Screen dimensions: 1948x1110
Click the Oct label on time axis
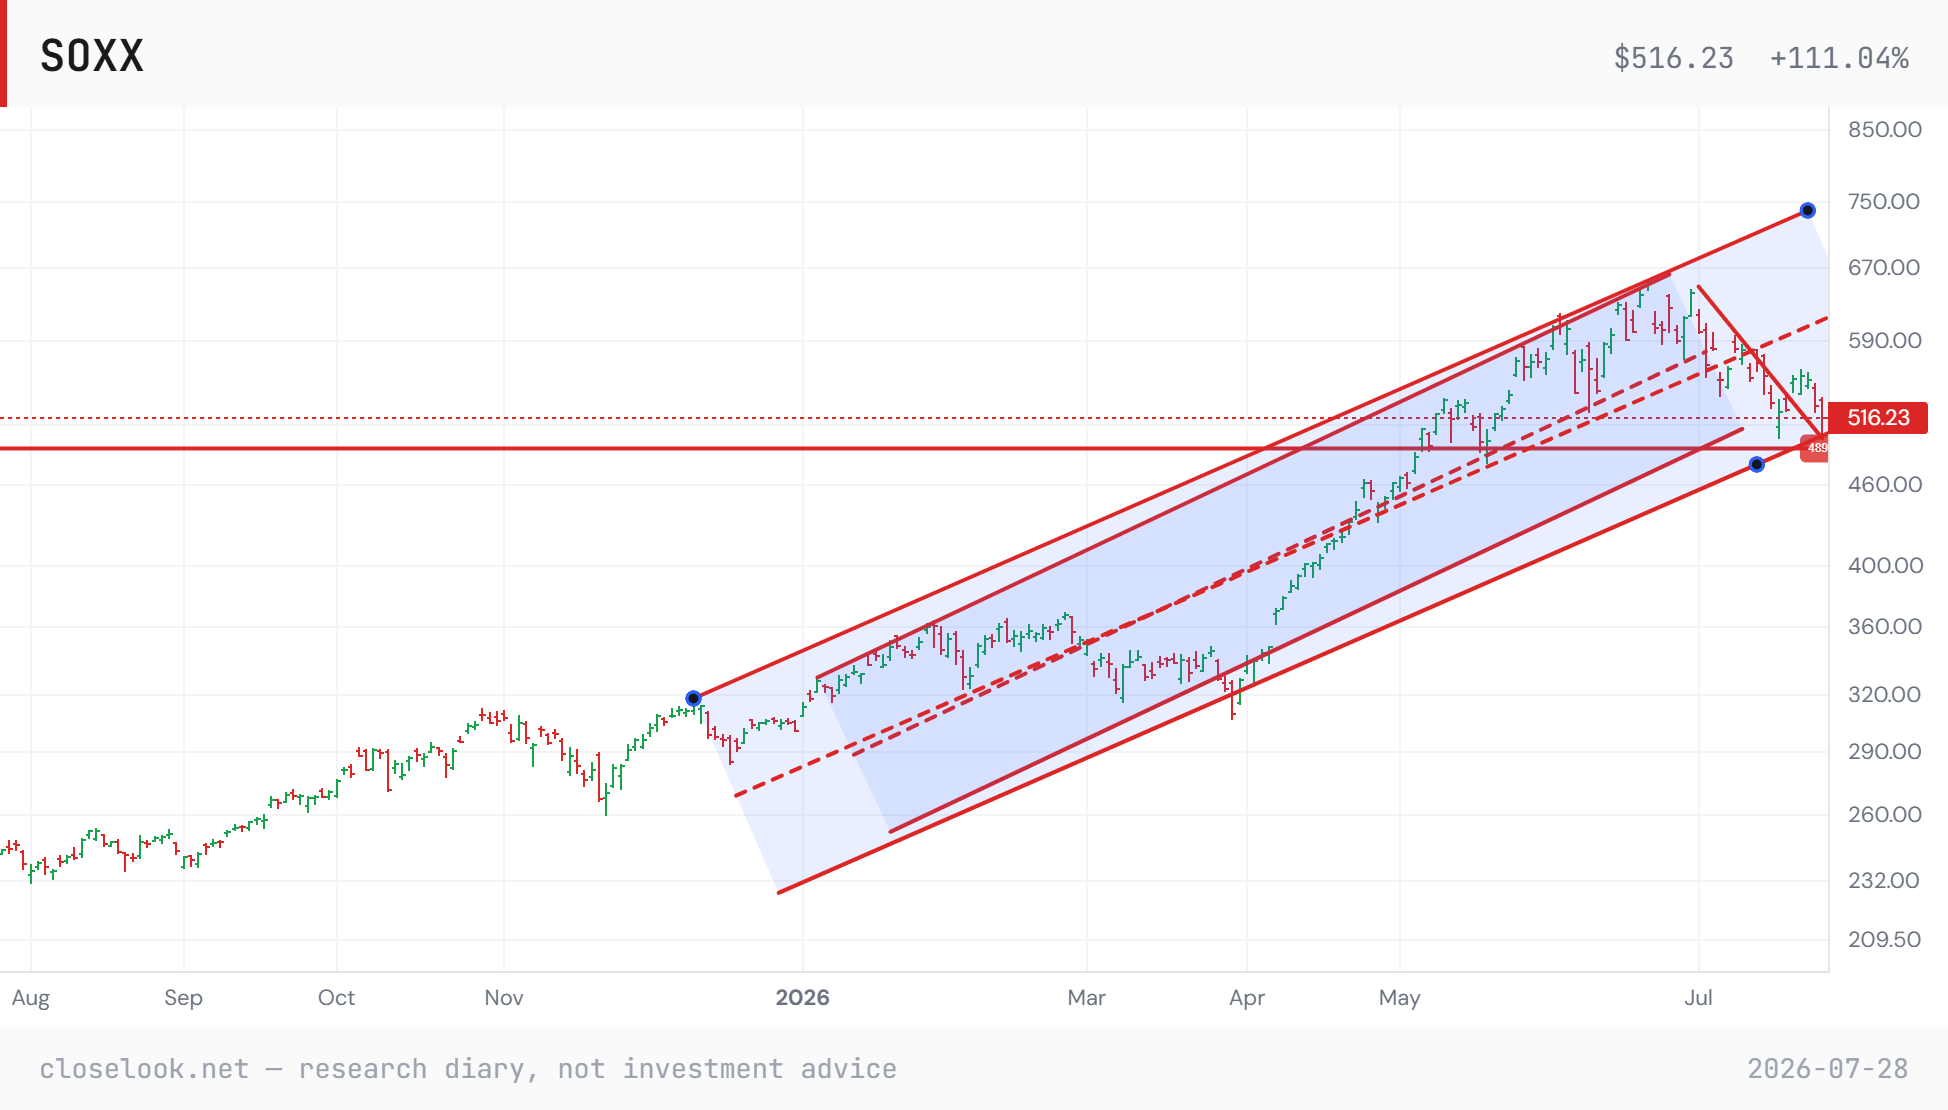pyautogui.click(x=336, y=998)
